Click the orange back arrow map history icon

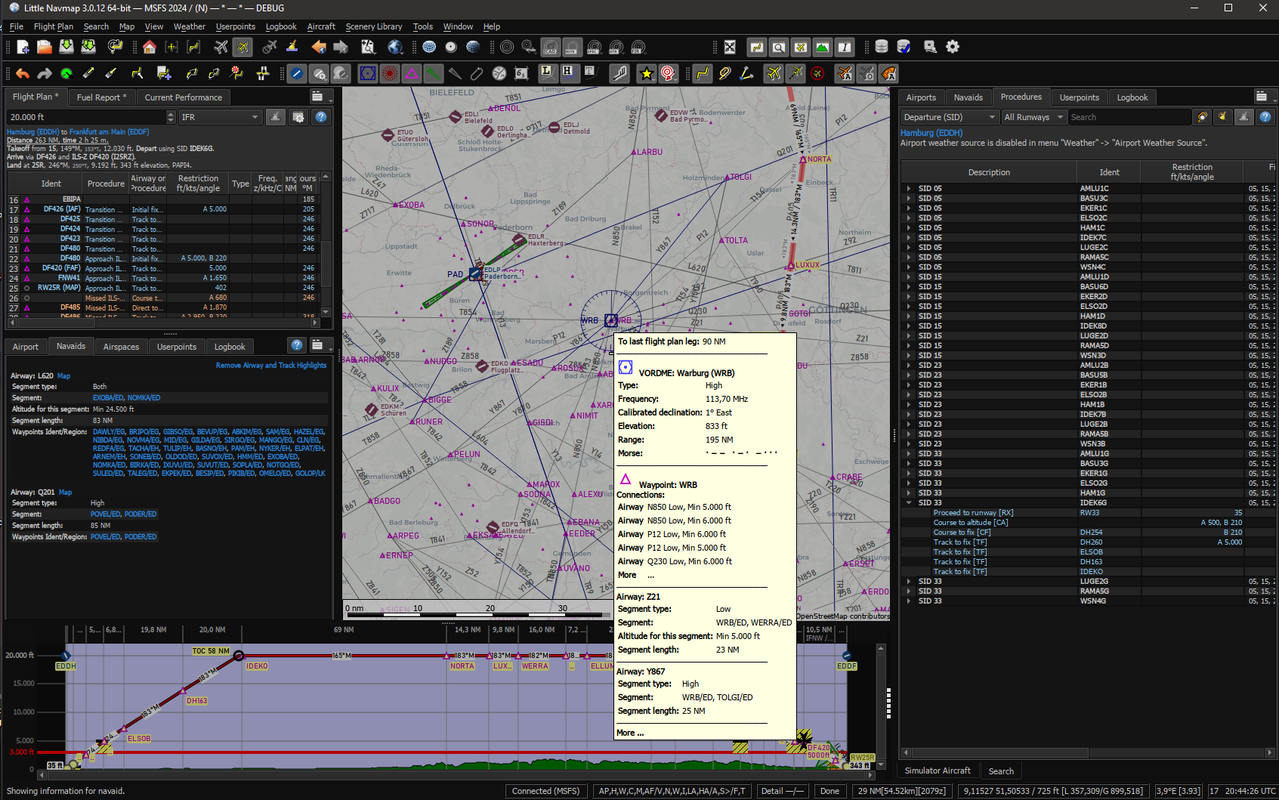click(x=318, y=46)
